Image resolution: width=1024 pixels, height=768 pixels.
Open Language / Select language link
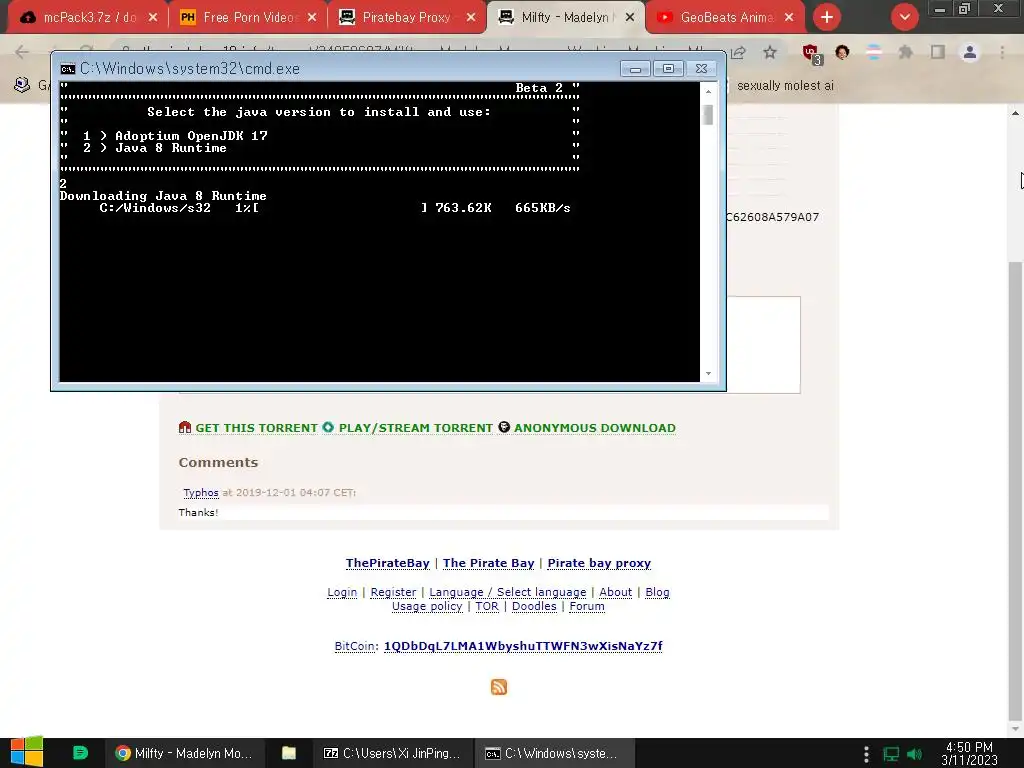coord(507,592)
